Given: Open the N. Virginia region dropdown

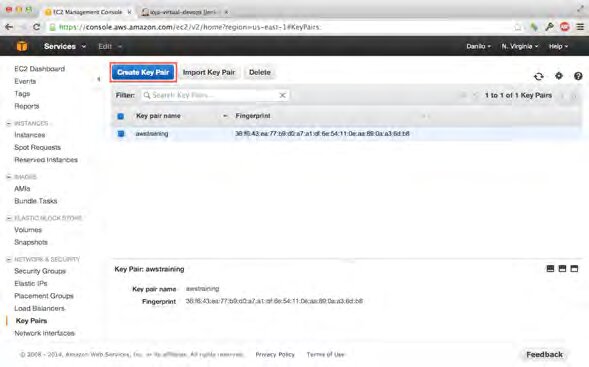Looking at the screenshot, I should [x=520, y=46].
